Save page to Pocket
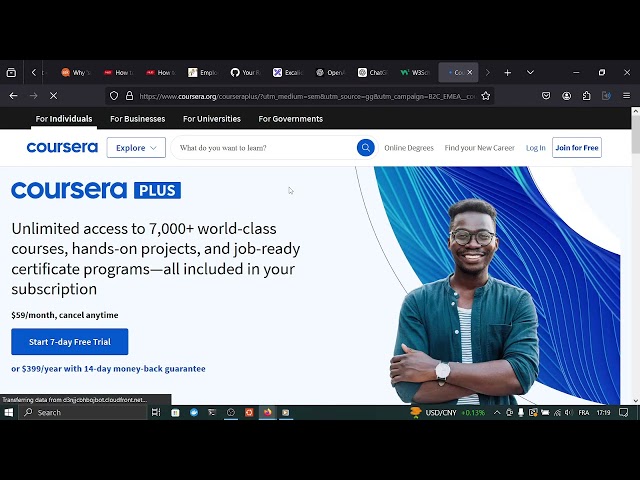Screen dimensions: 640x480 546,96
